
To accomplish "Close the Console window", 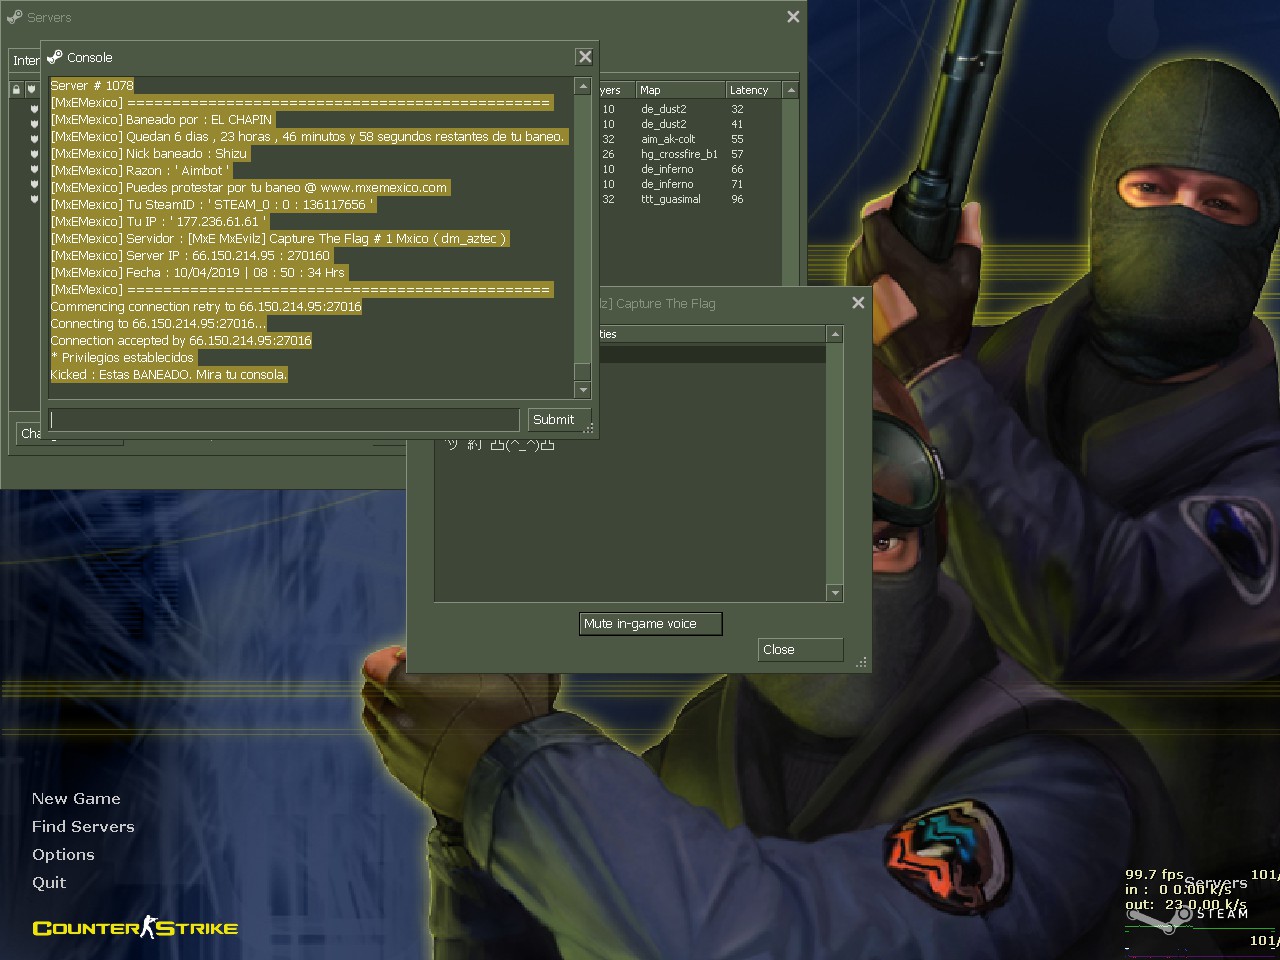I will point(585,57).
